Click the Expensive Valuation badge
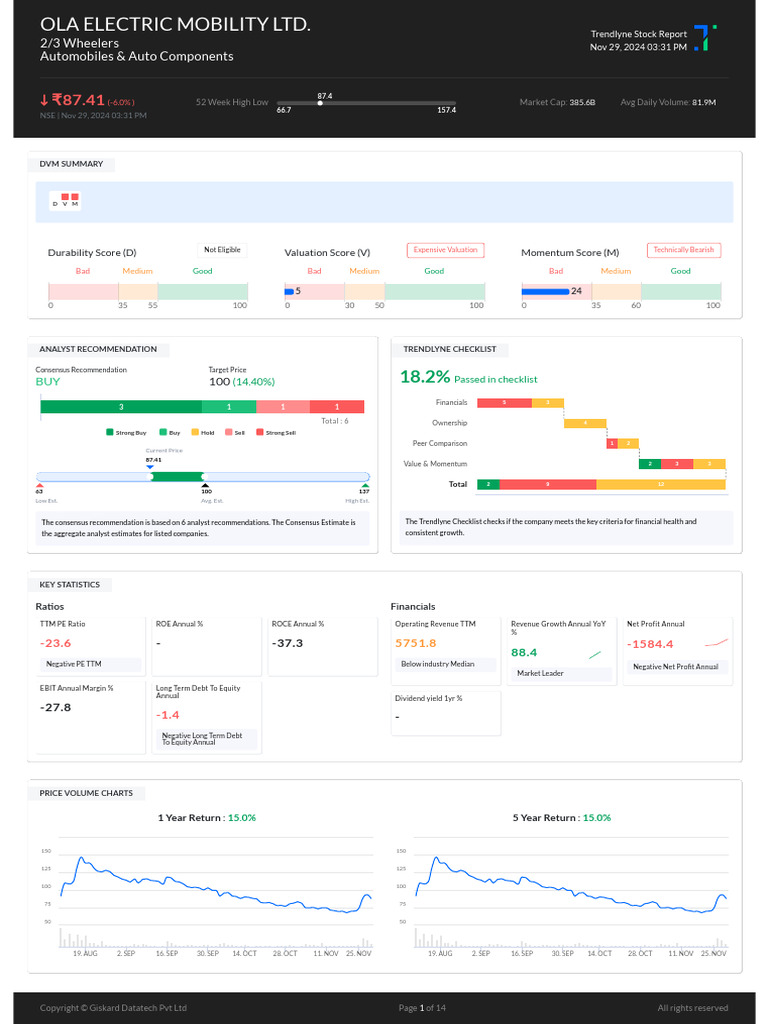 [445, 250]
